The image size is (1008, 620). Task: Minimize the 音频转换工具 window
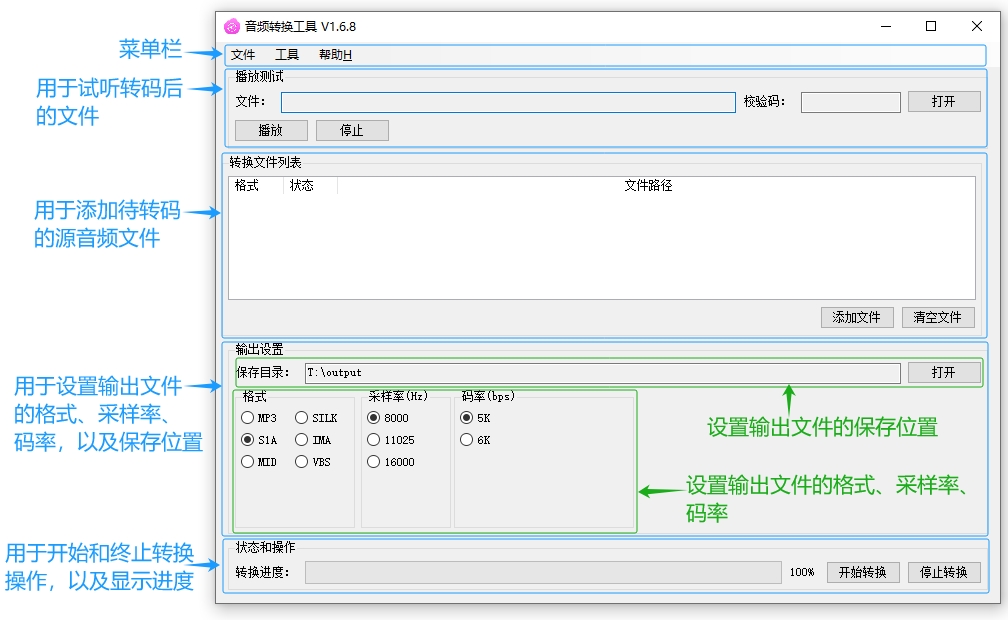(x=886, y=26)
